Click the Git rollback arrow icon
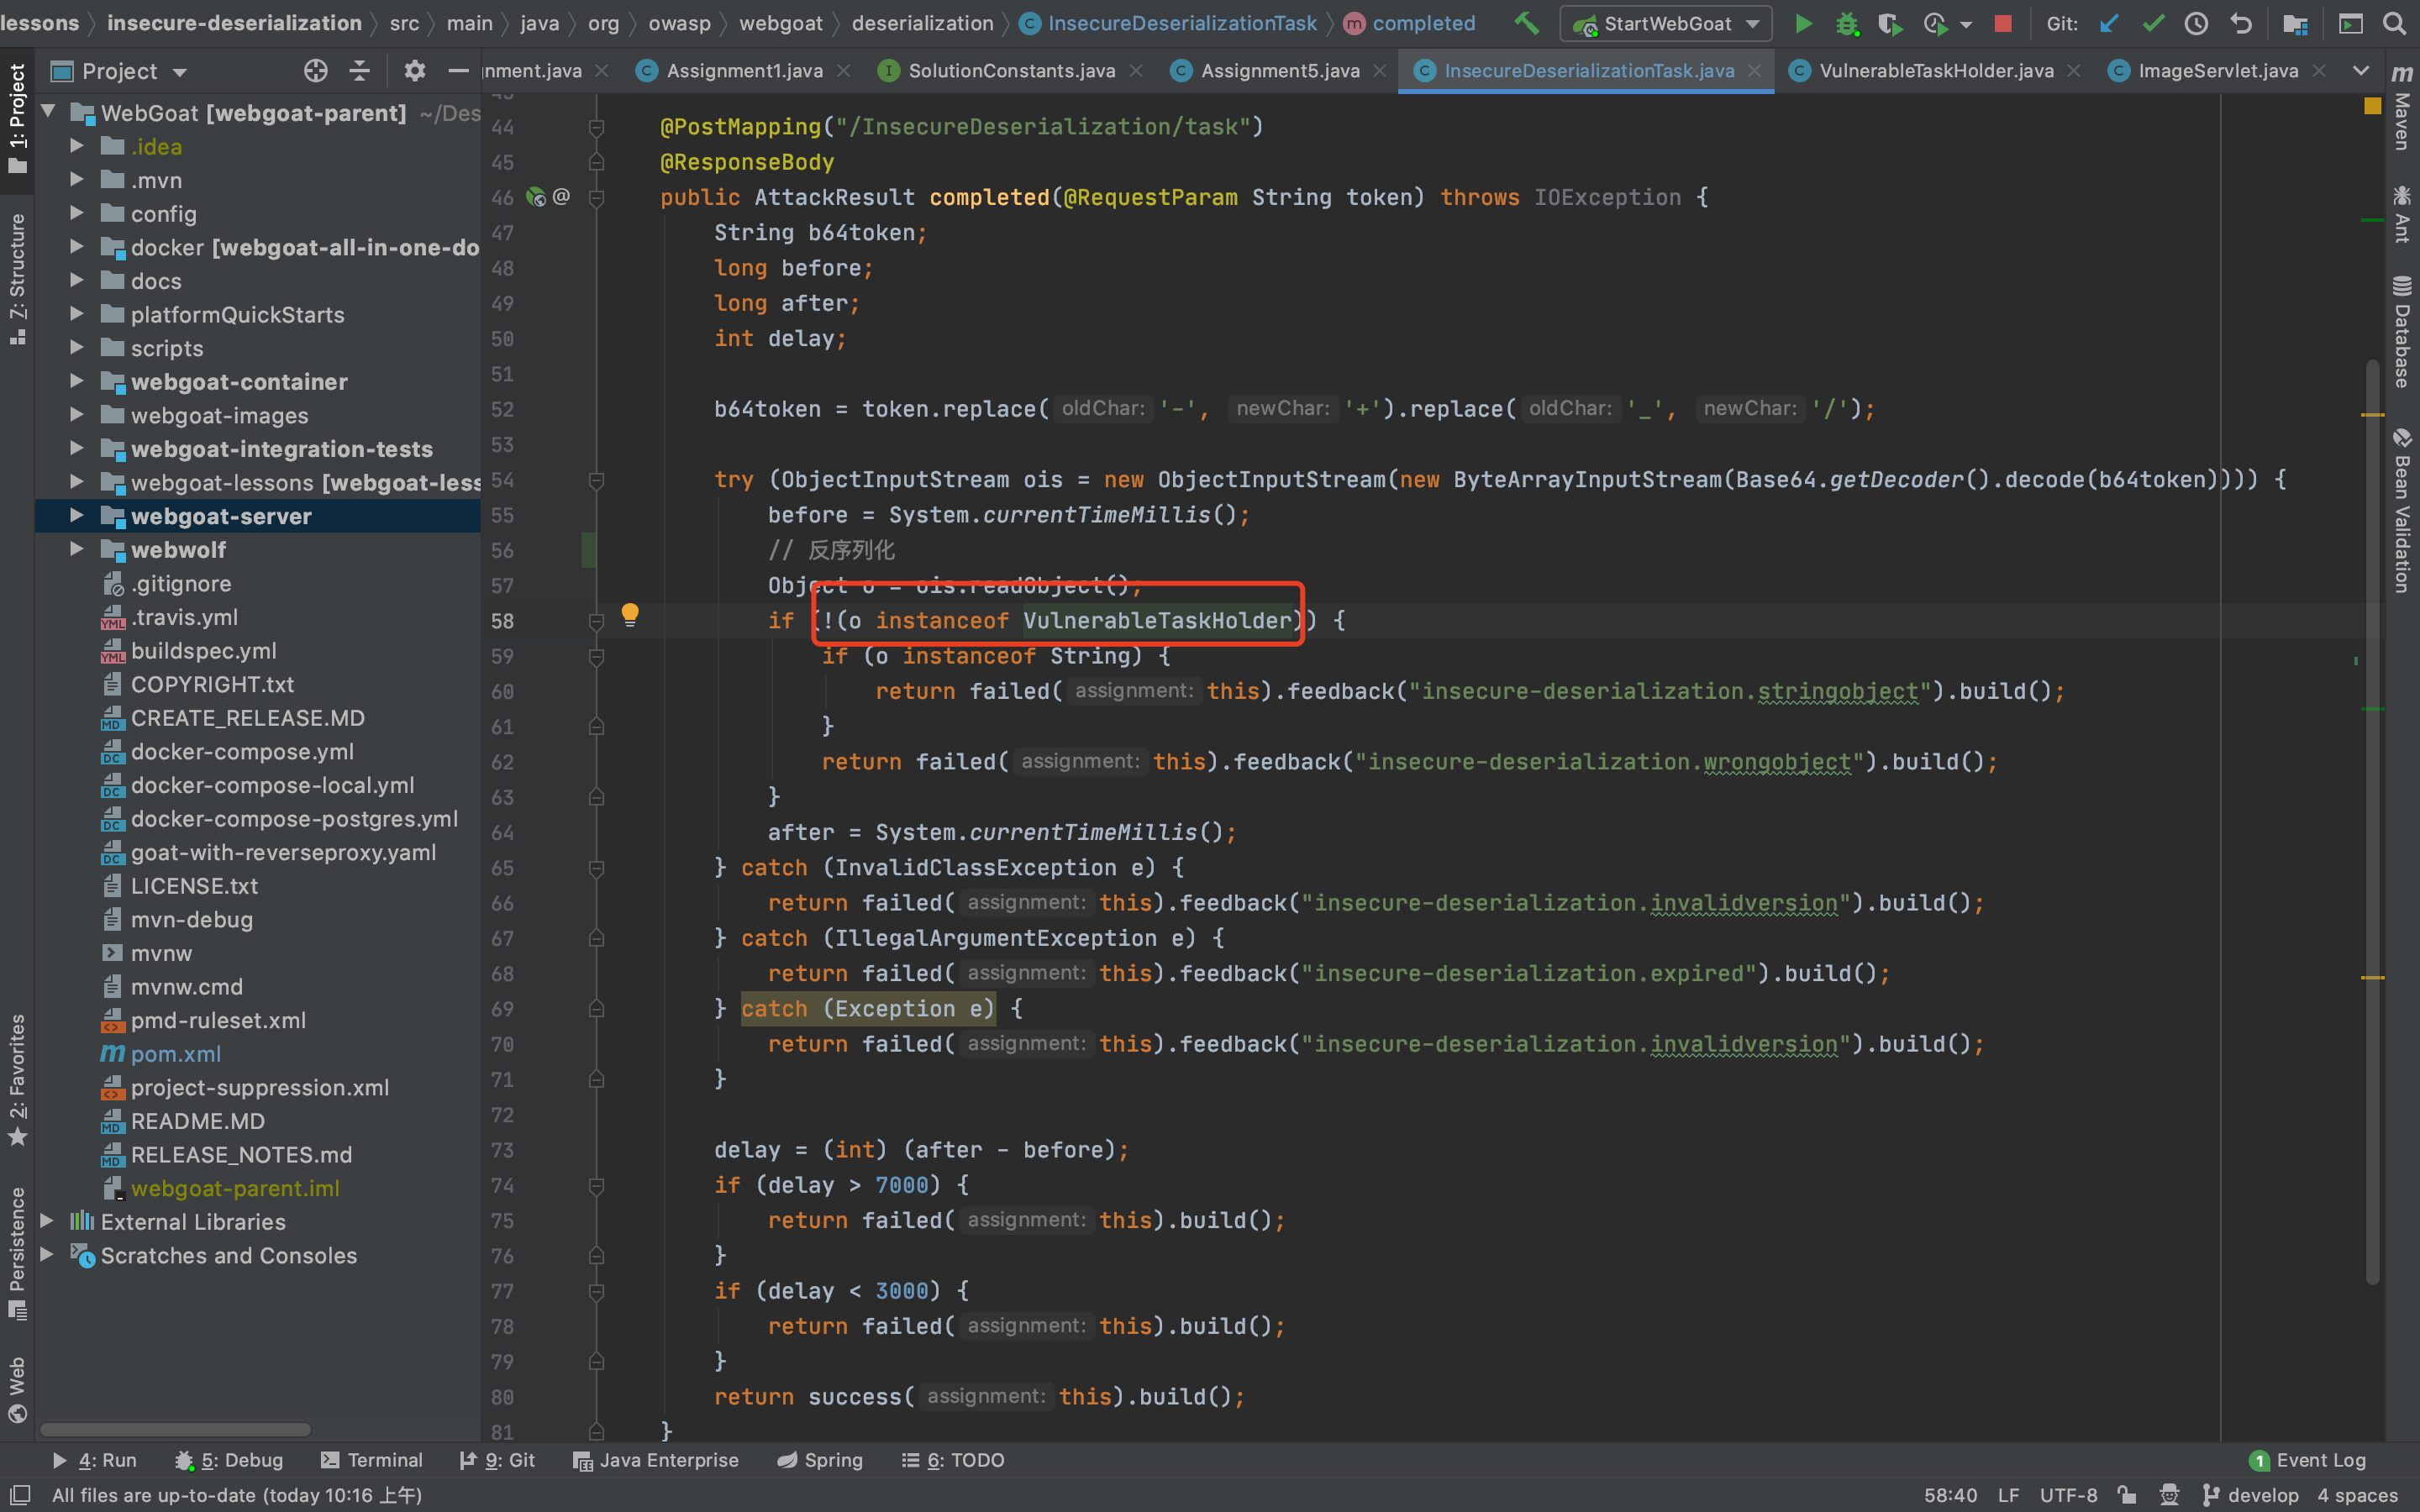This screenshot has height=1512, width=2420. 2241,23
